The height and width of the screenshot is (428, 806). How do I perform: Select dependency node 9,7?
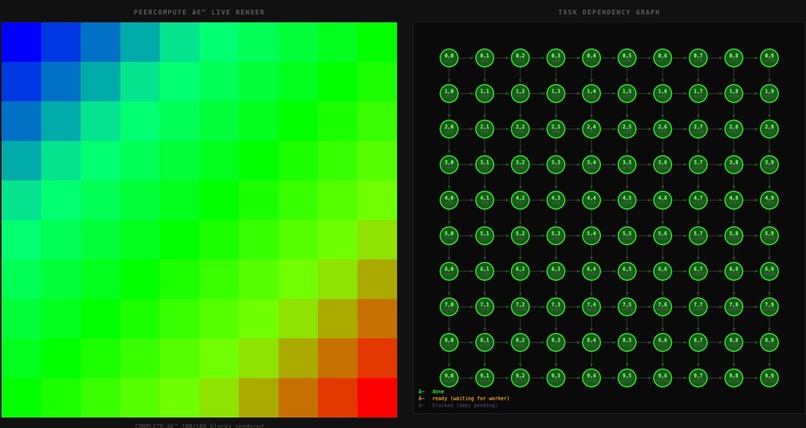tap(698, 378)
